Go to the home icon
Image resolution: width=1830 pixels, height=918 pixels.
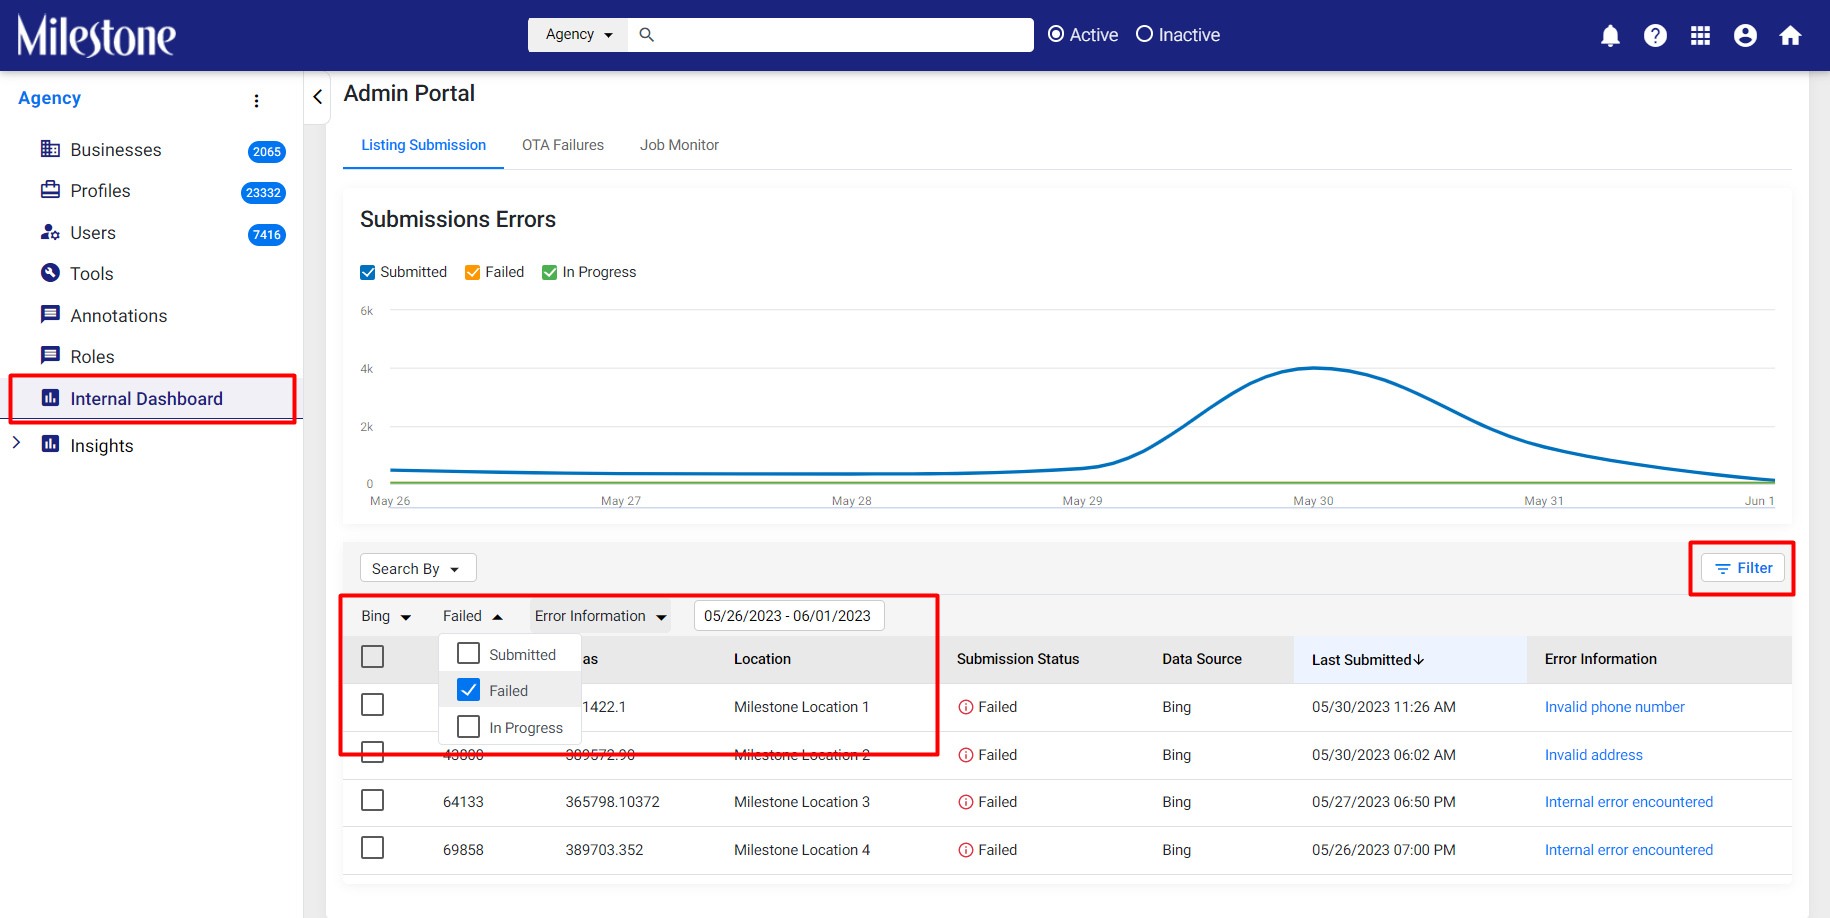1790,36
